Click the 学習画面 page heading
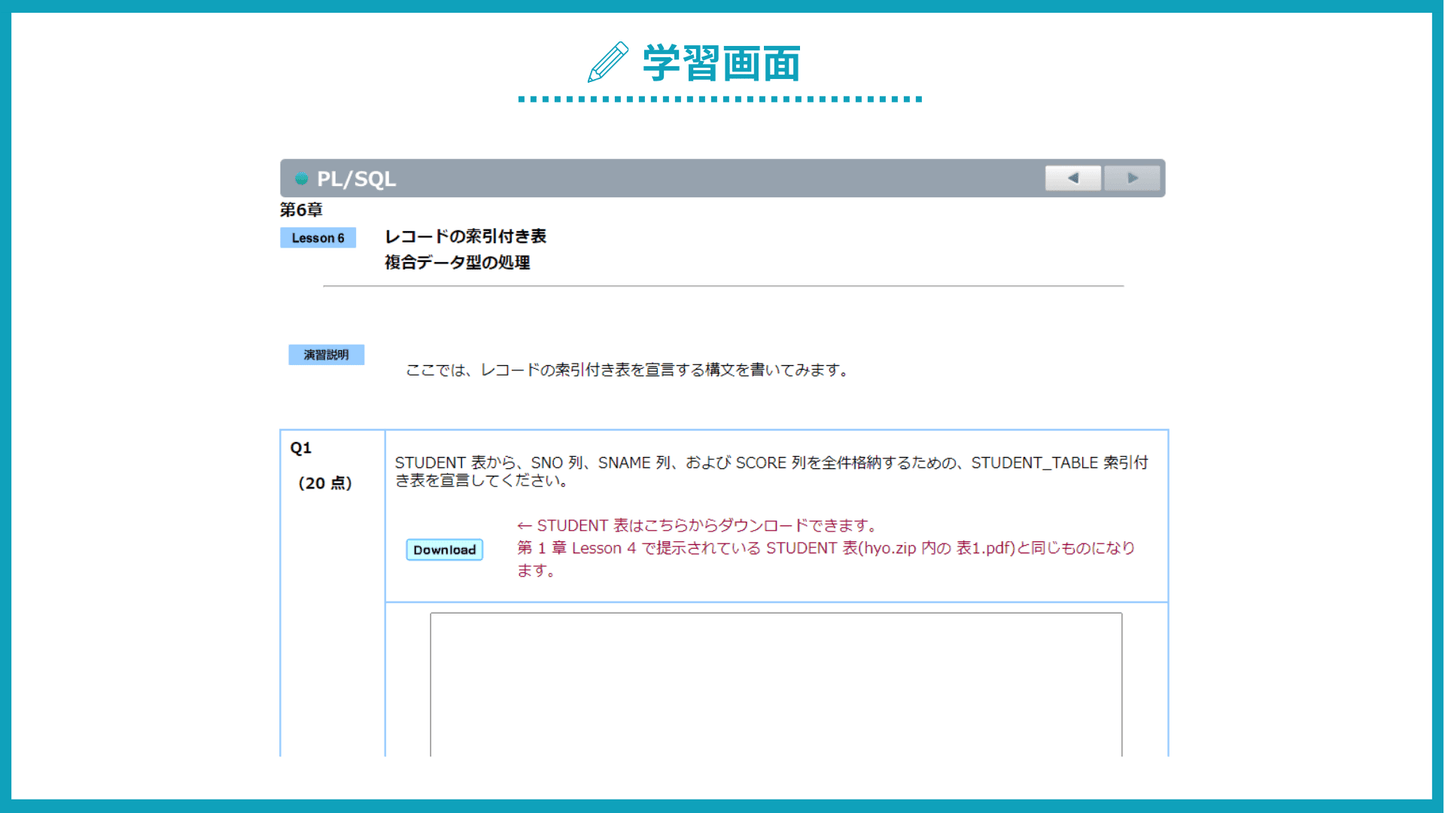The height and width of the screenshot is (813, 1445). click(x=721, y=63)
